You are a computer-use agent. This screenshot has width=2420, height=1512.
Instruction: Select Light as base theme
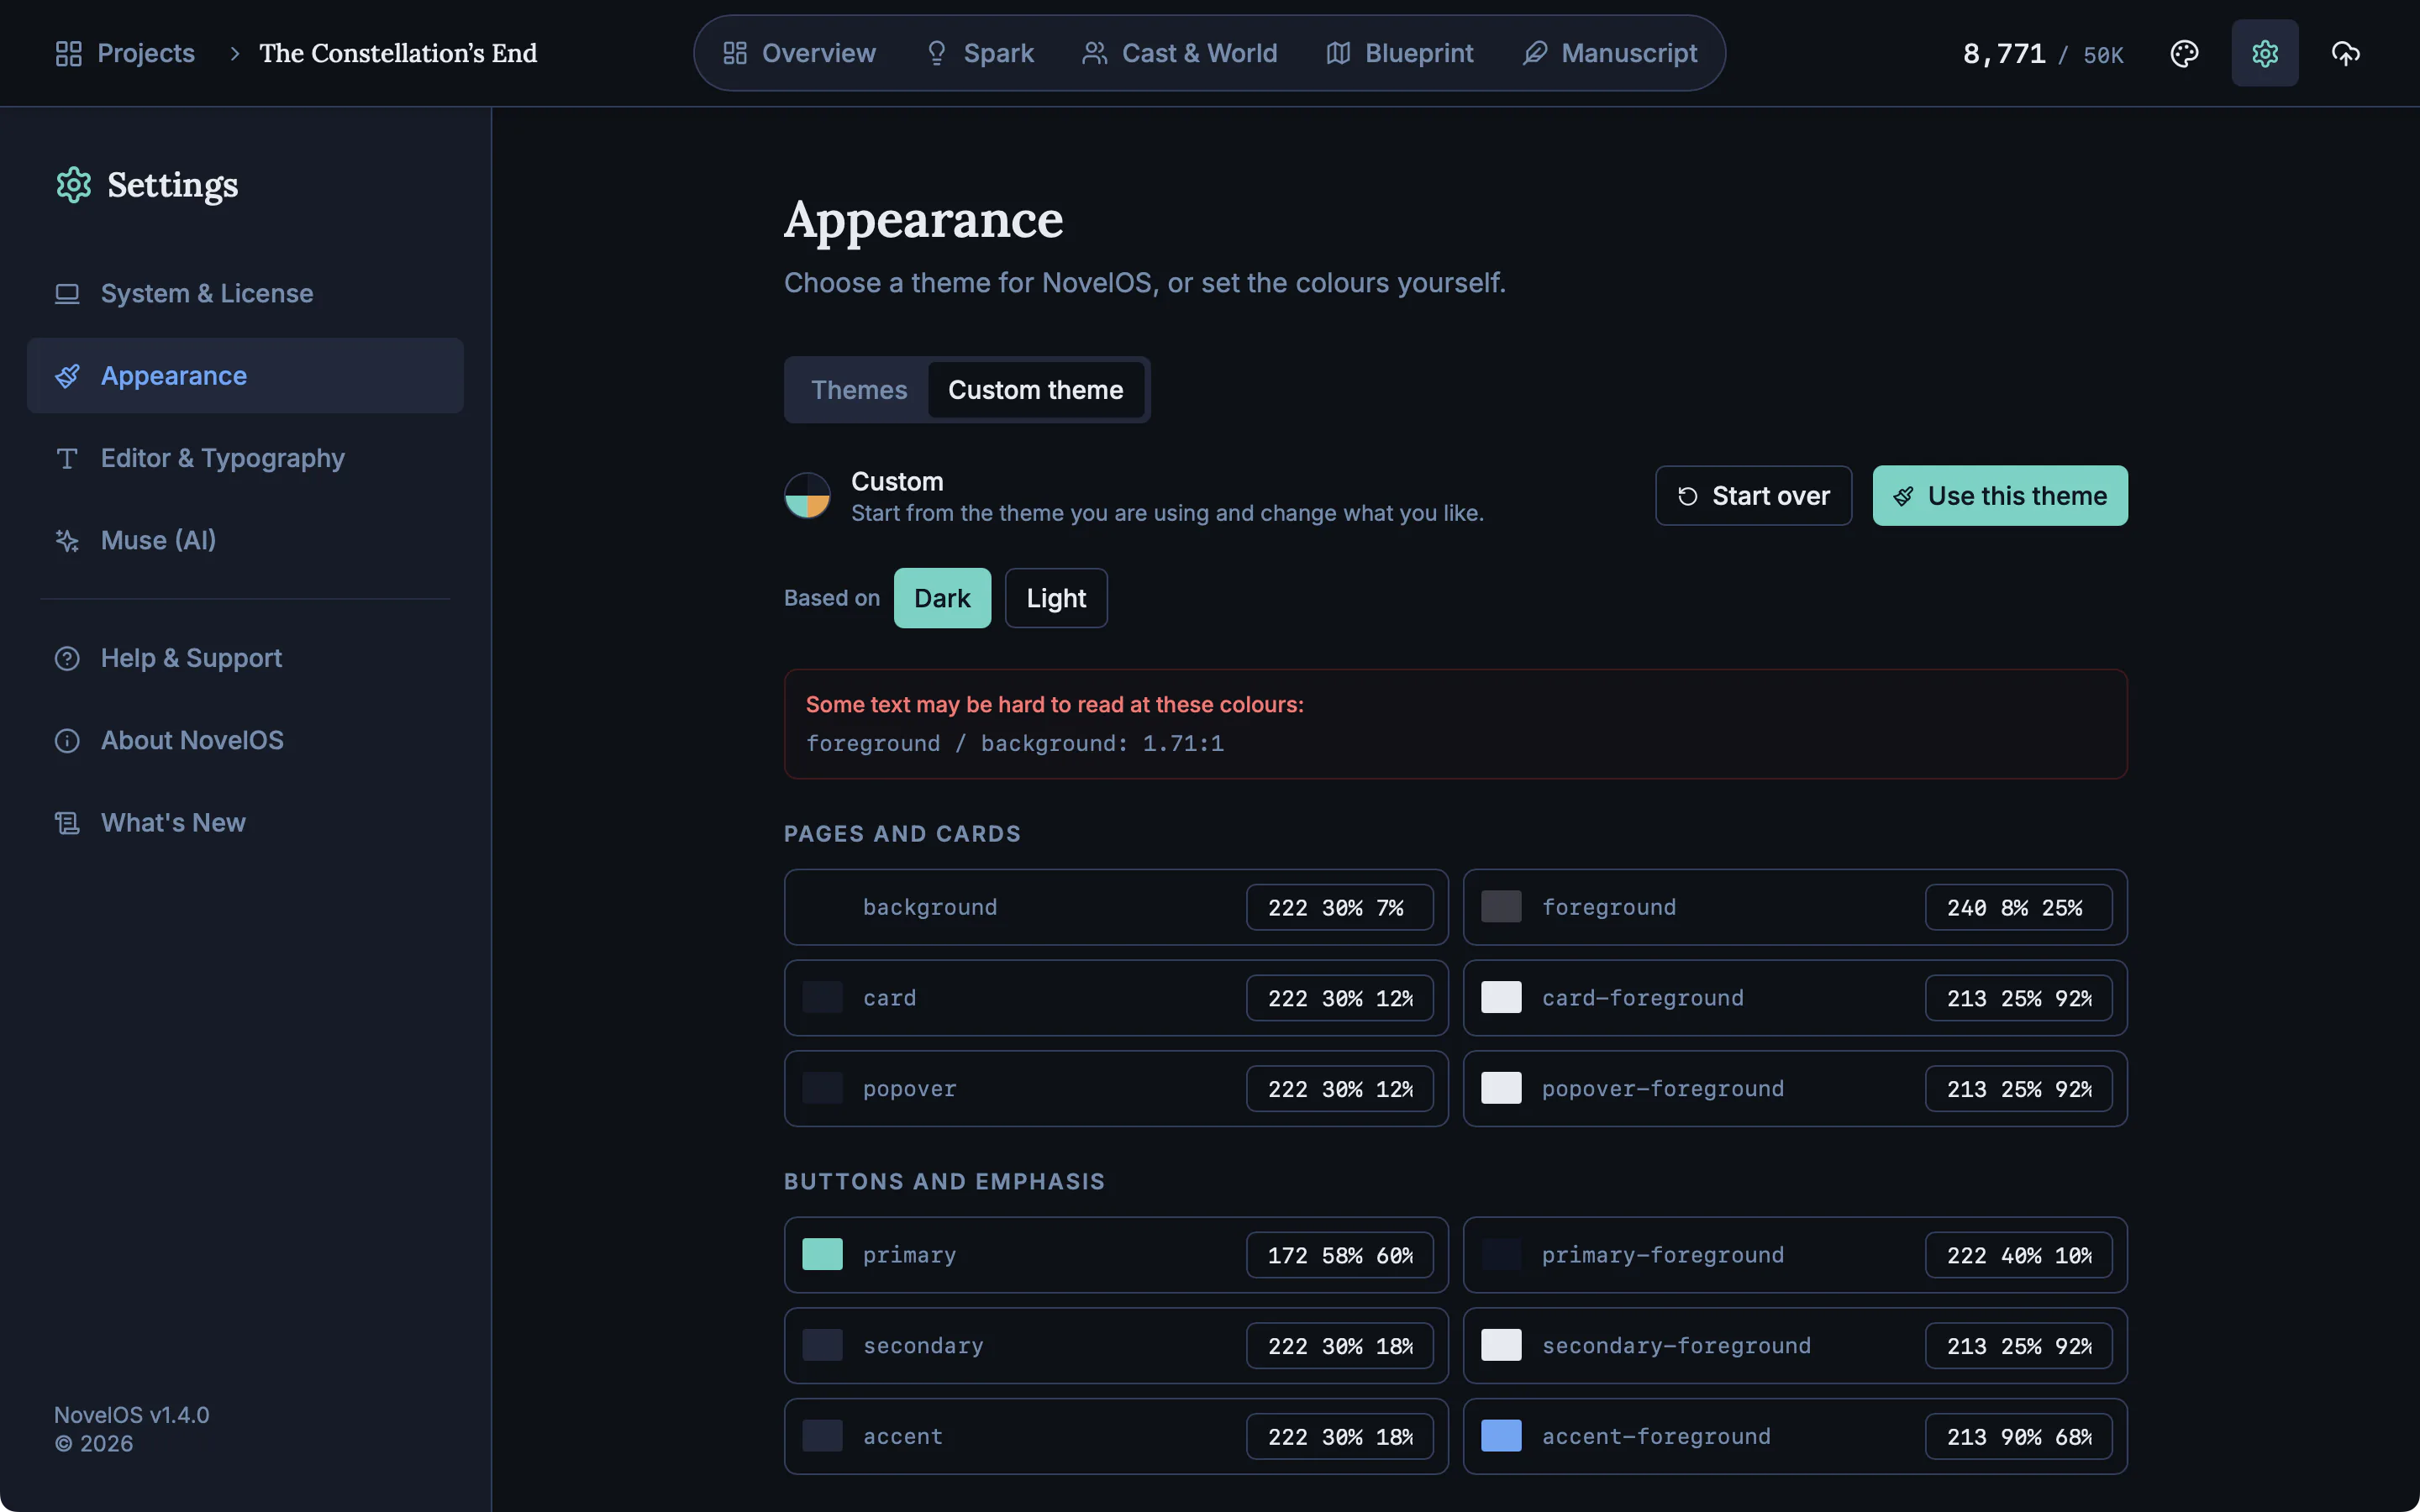coord(1056,598)
